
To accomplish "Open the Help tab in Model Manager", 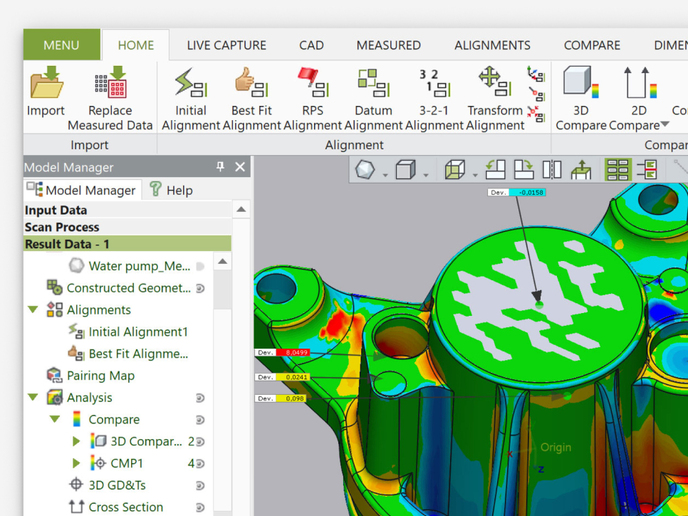I will pyautogui.click(x=171, y=190).
